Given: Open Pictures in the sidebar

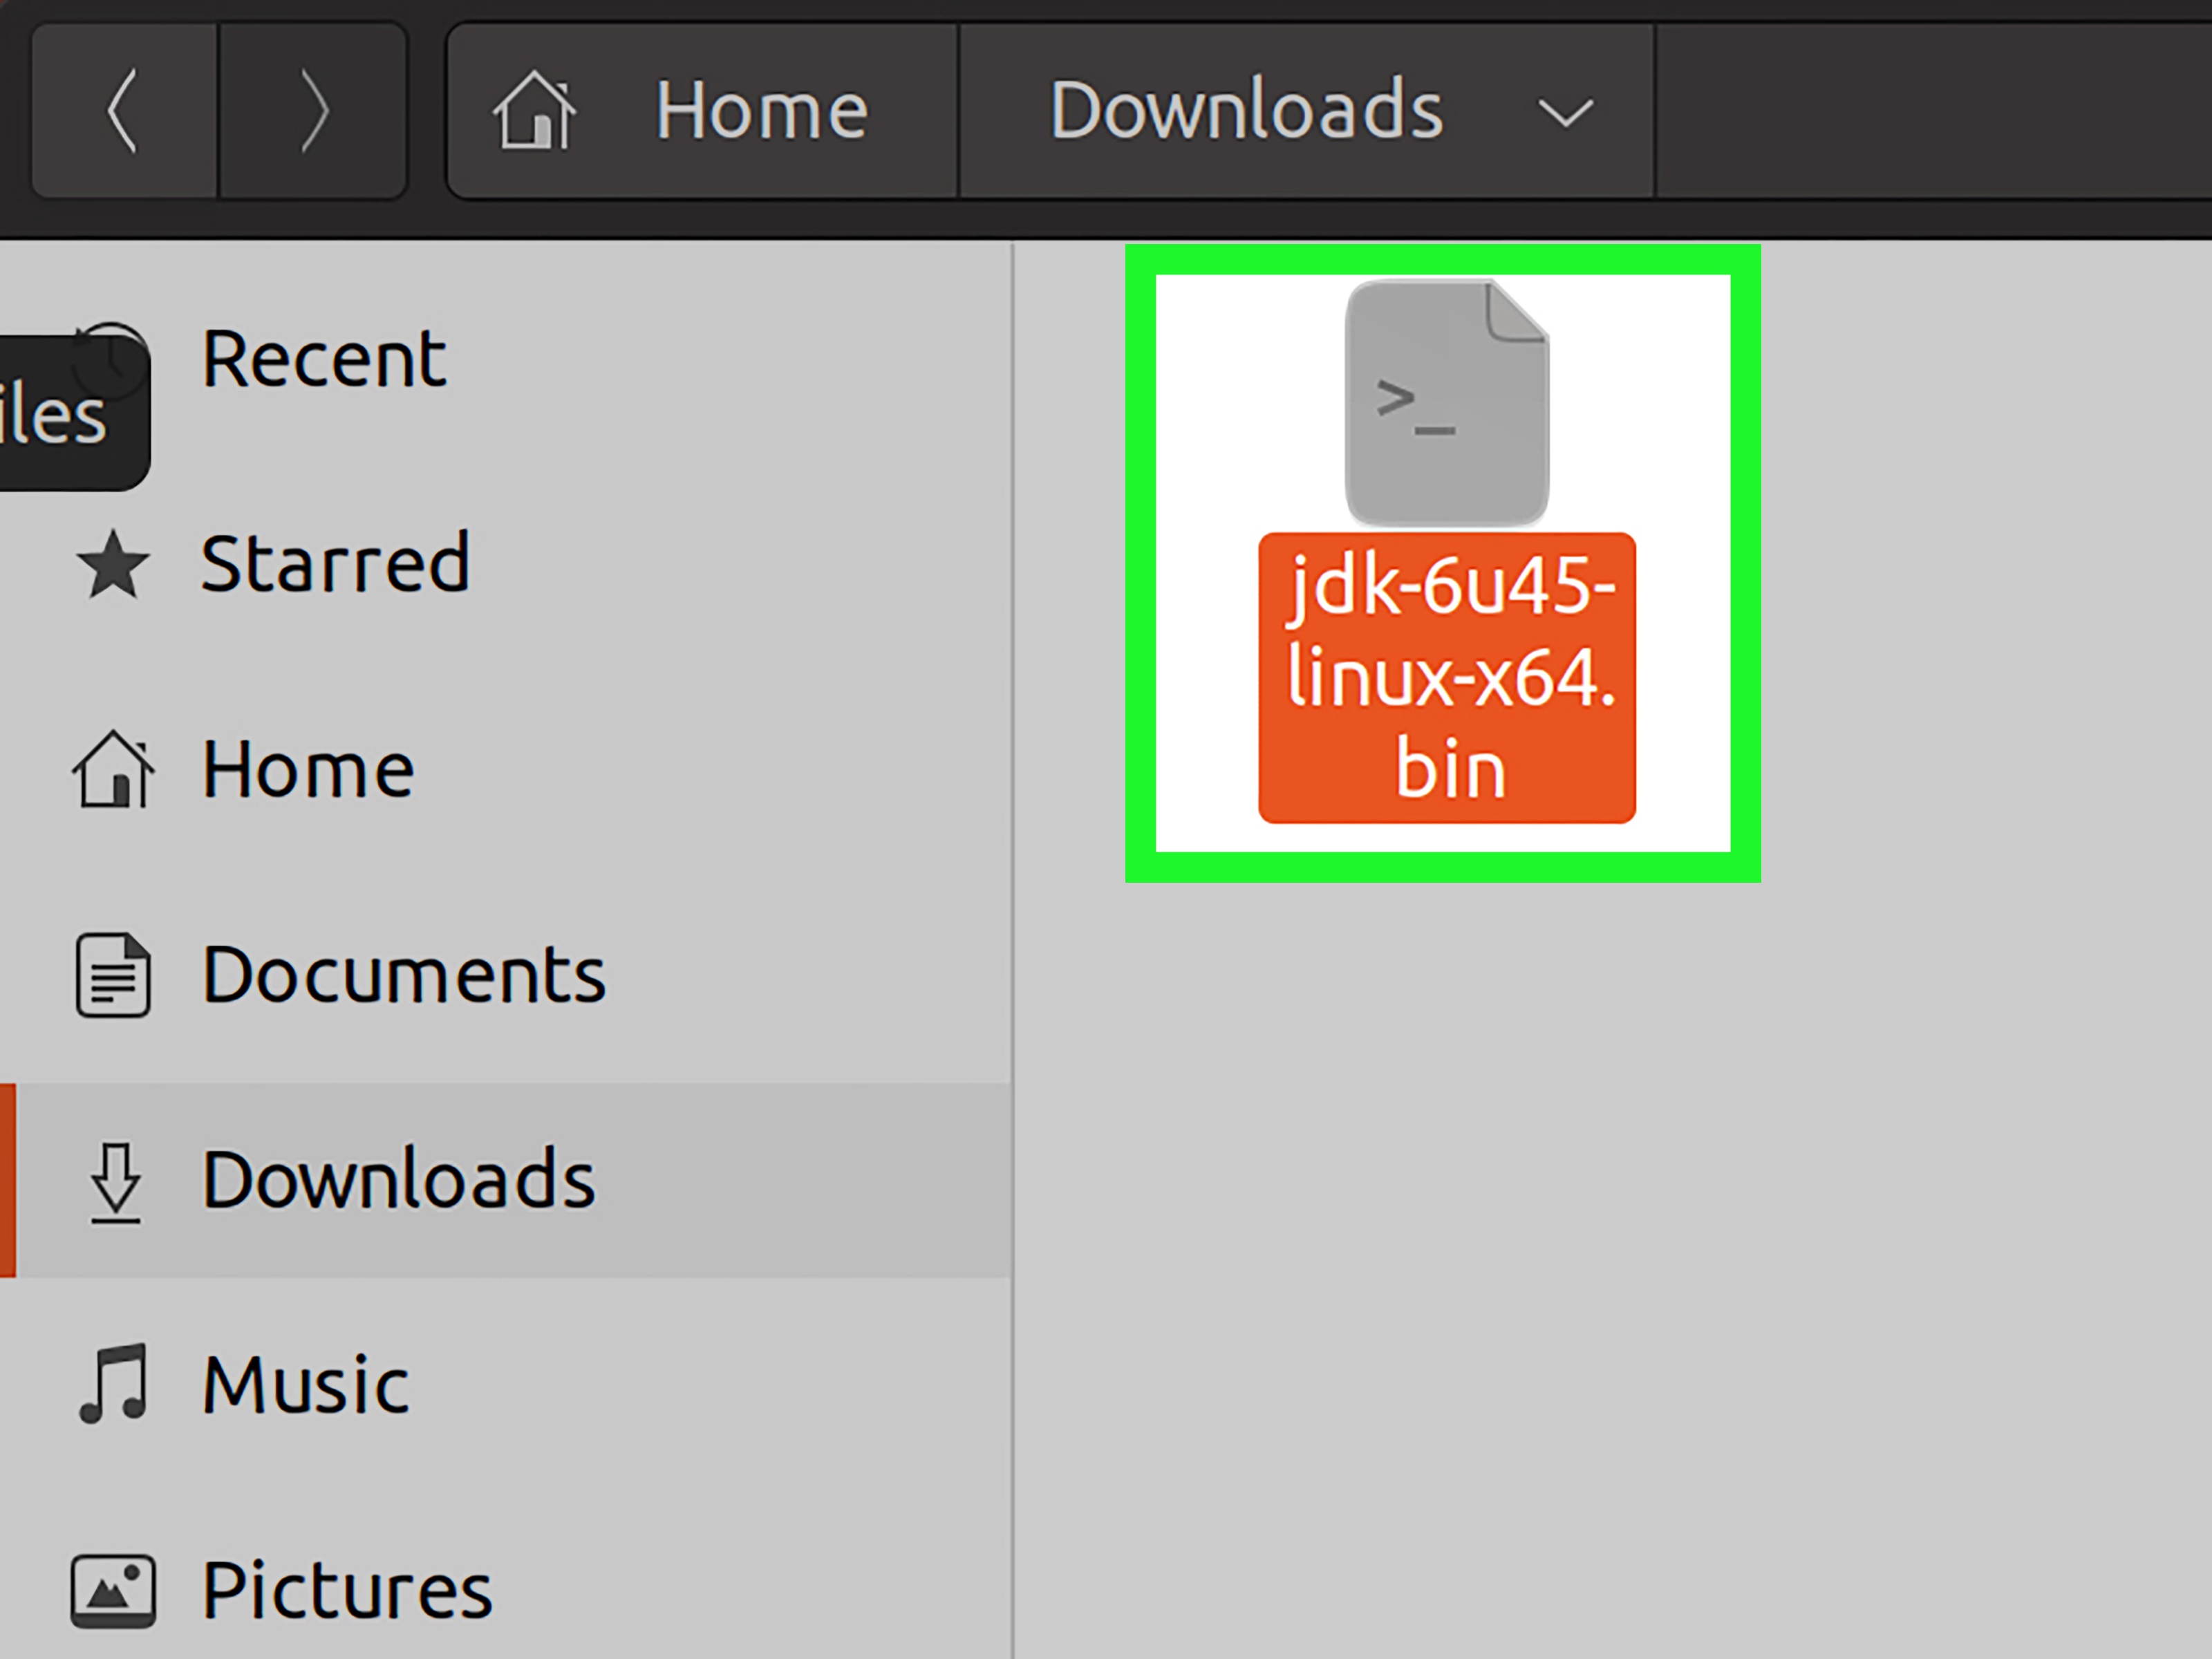Looking at the screenshot, I should (x=505, y=1590).
